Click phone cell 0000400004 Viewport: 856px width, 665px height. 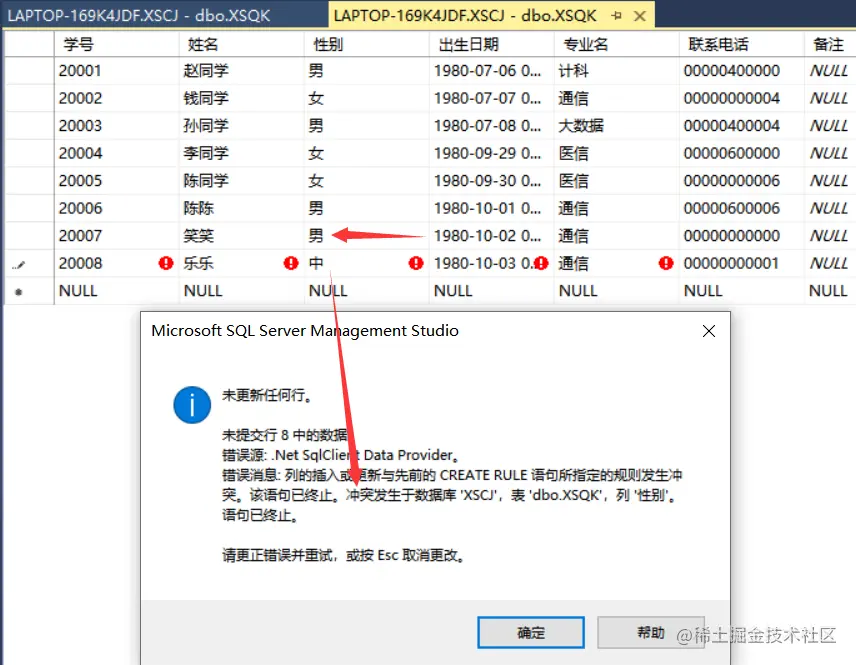[742, 126]
